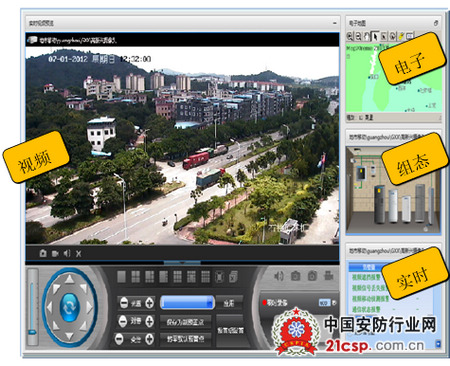
Task: Click the tall button right of the preset buttons
Action: point(230,330)
